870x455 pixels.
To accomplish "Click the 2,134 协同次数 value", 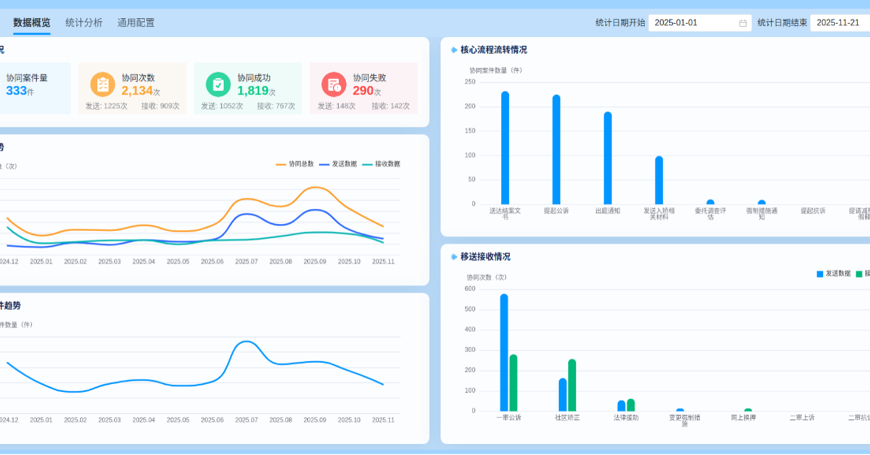I will [x=137, y=91].
